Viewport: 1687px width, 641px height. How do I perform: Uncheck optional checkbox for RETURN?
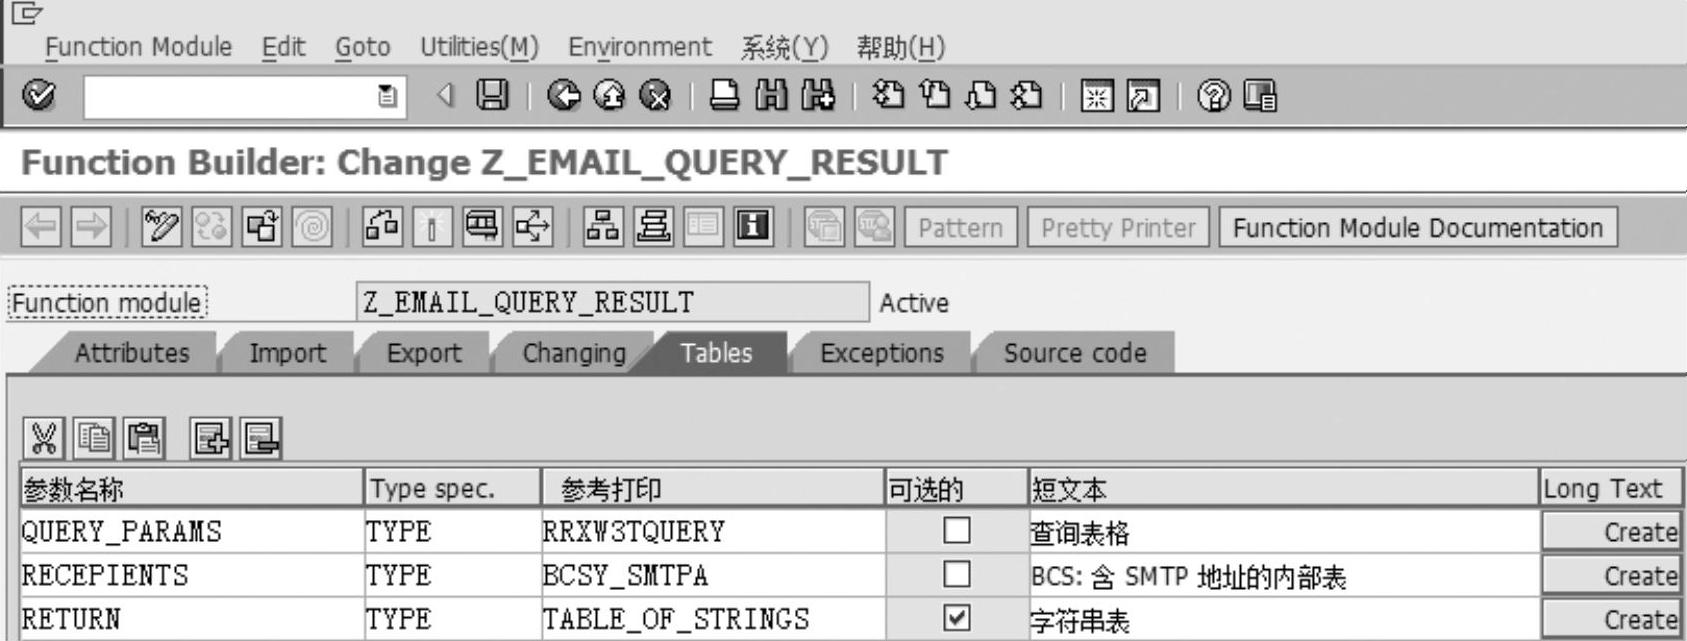tap(957, 618)
